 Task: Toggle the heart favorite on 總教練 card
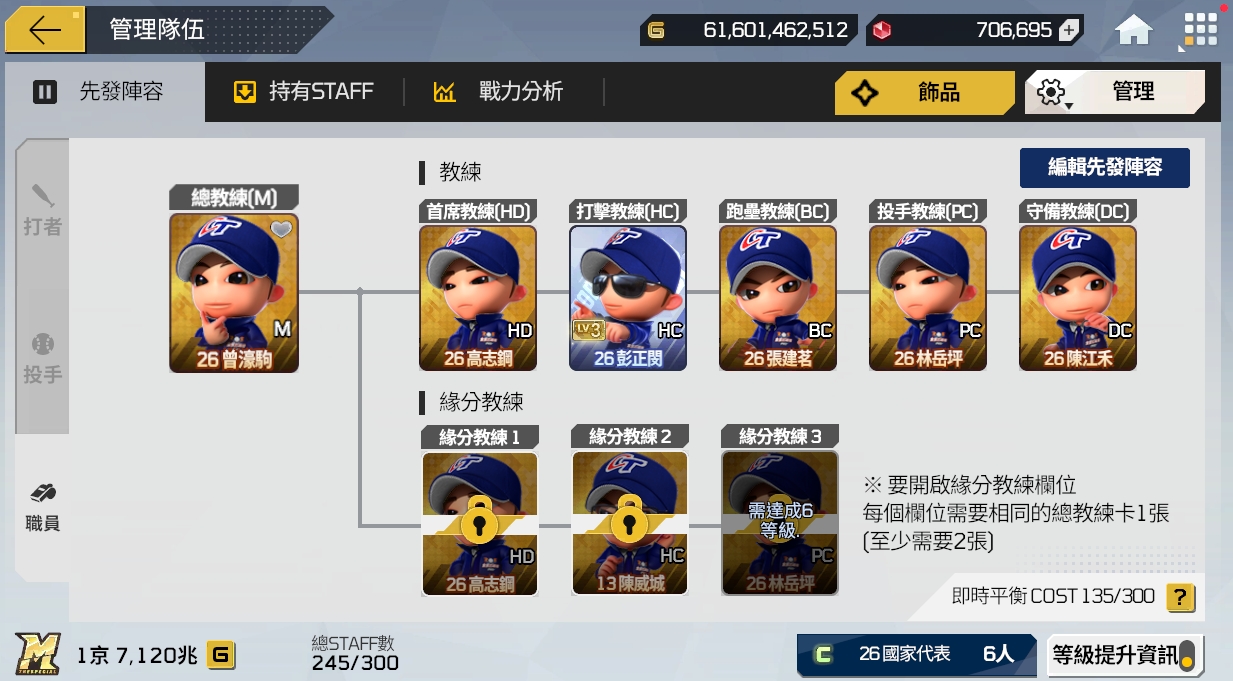[282, 230]
